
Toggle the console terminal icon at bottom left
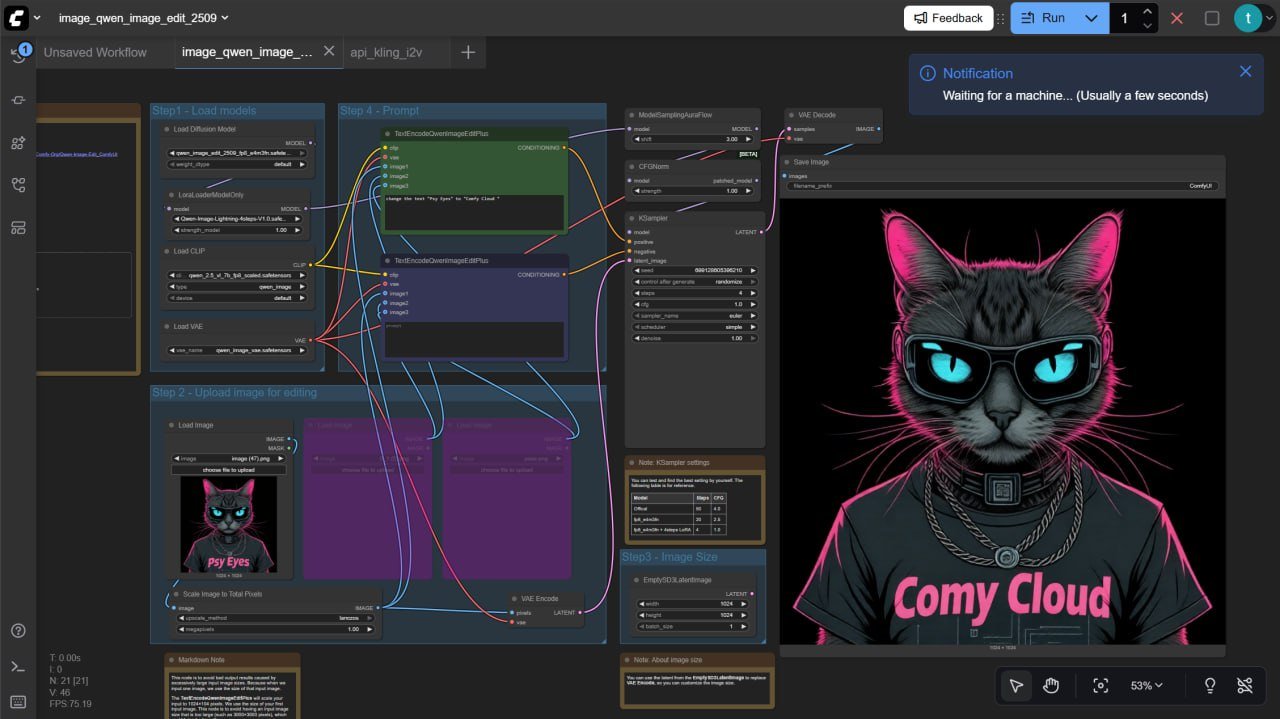coord(18,667)
